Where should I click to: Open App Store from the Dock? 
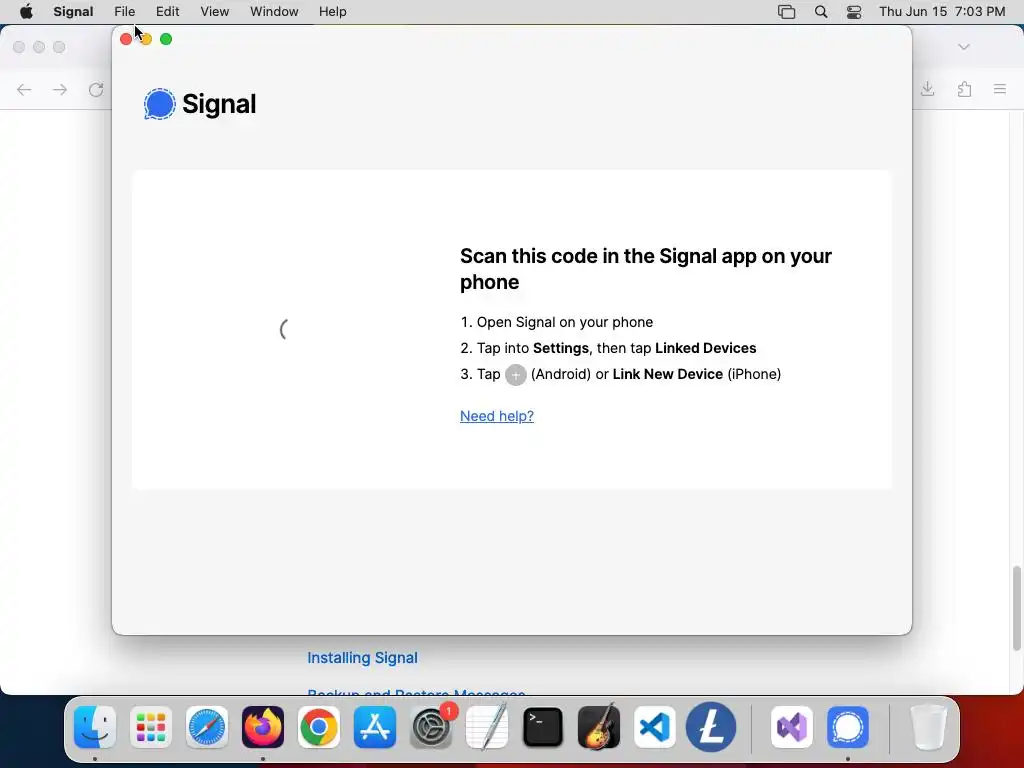coord(375,727)
